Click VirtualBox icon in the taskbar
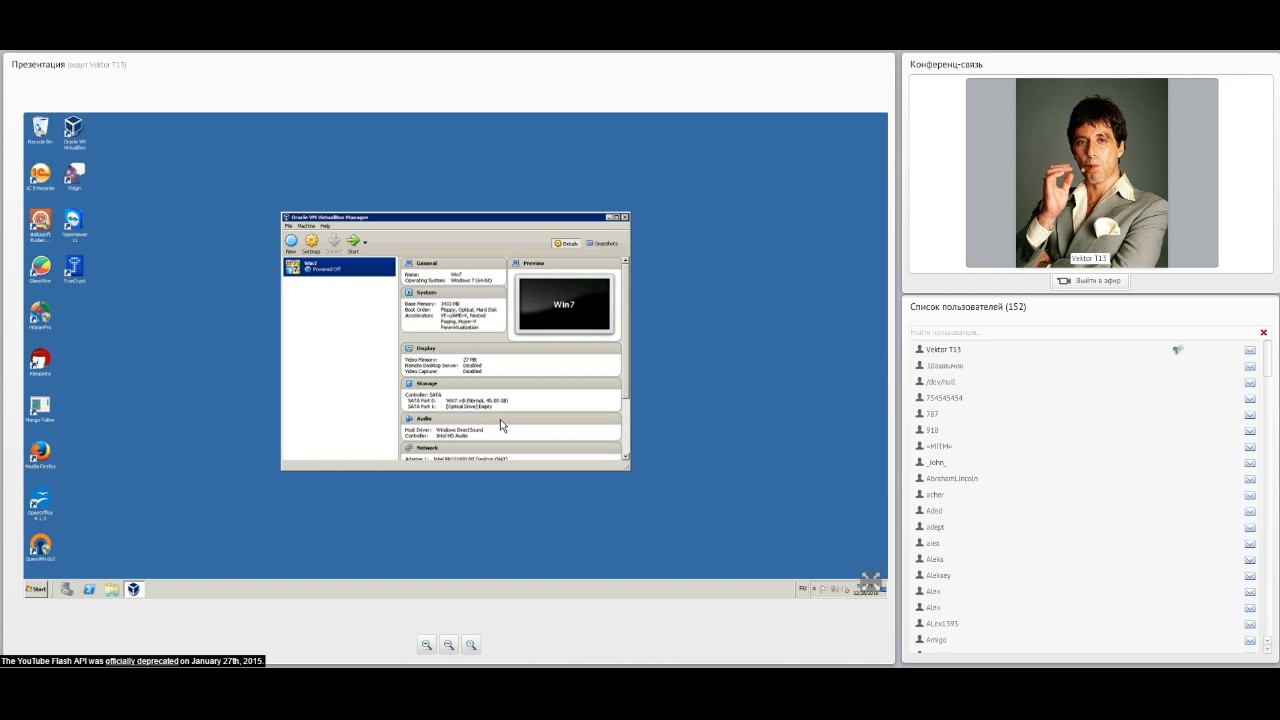The image size is (1280, 720). tap(134, 589)
